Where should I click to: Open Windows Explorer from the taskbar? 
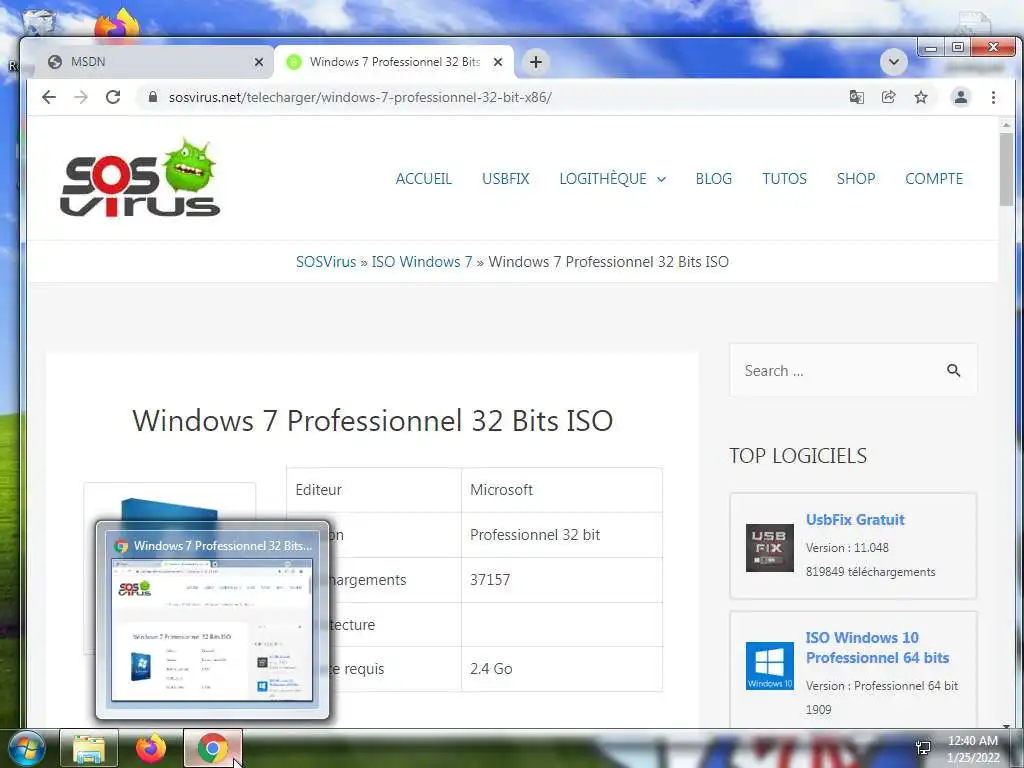[x=89, y=748]
